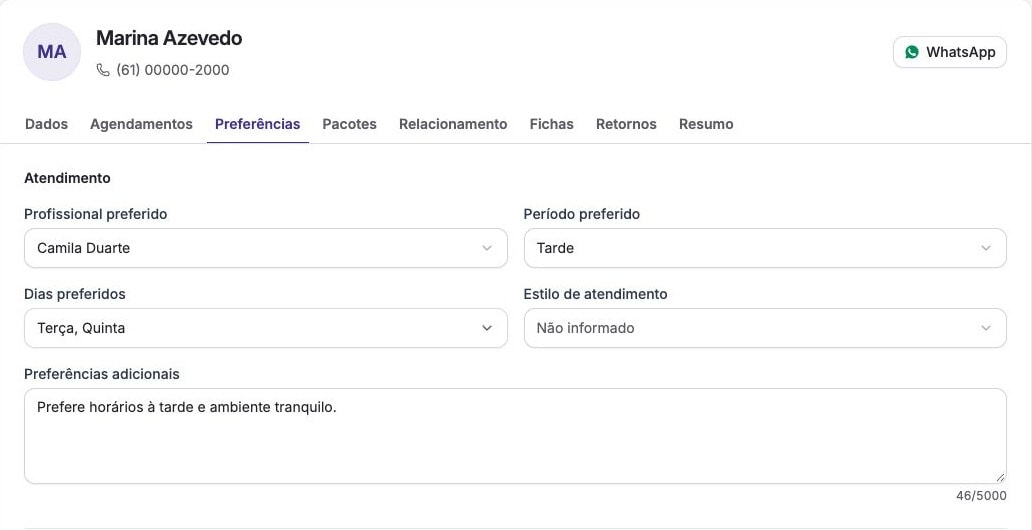Open the Profissional preferido dropdown
This screenshot has height=530, width=1032.
[x=266, y=248]
